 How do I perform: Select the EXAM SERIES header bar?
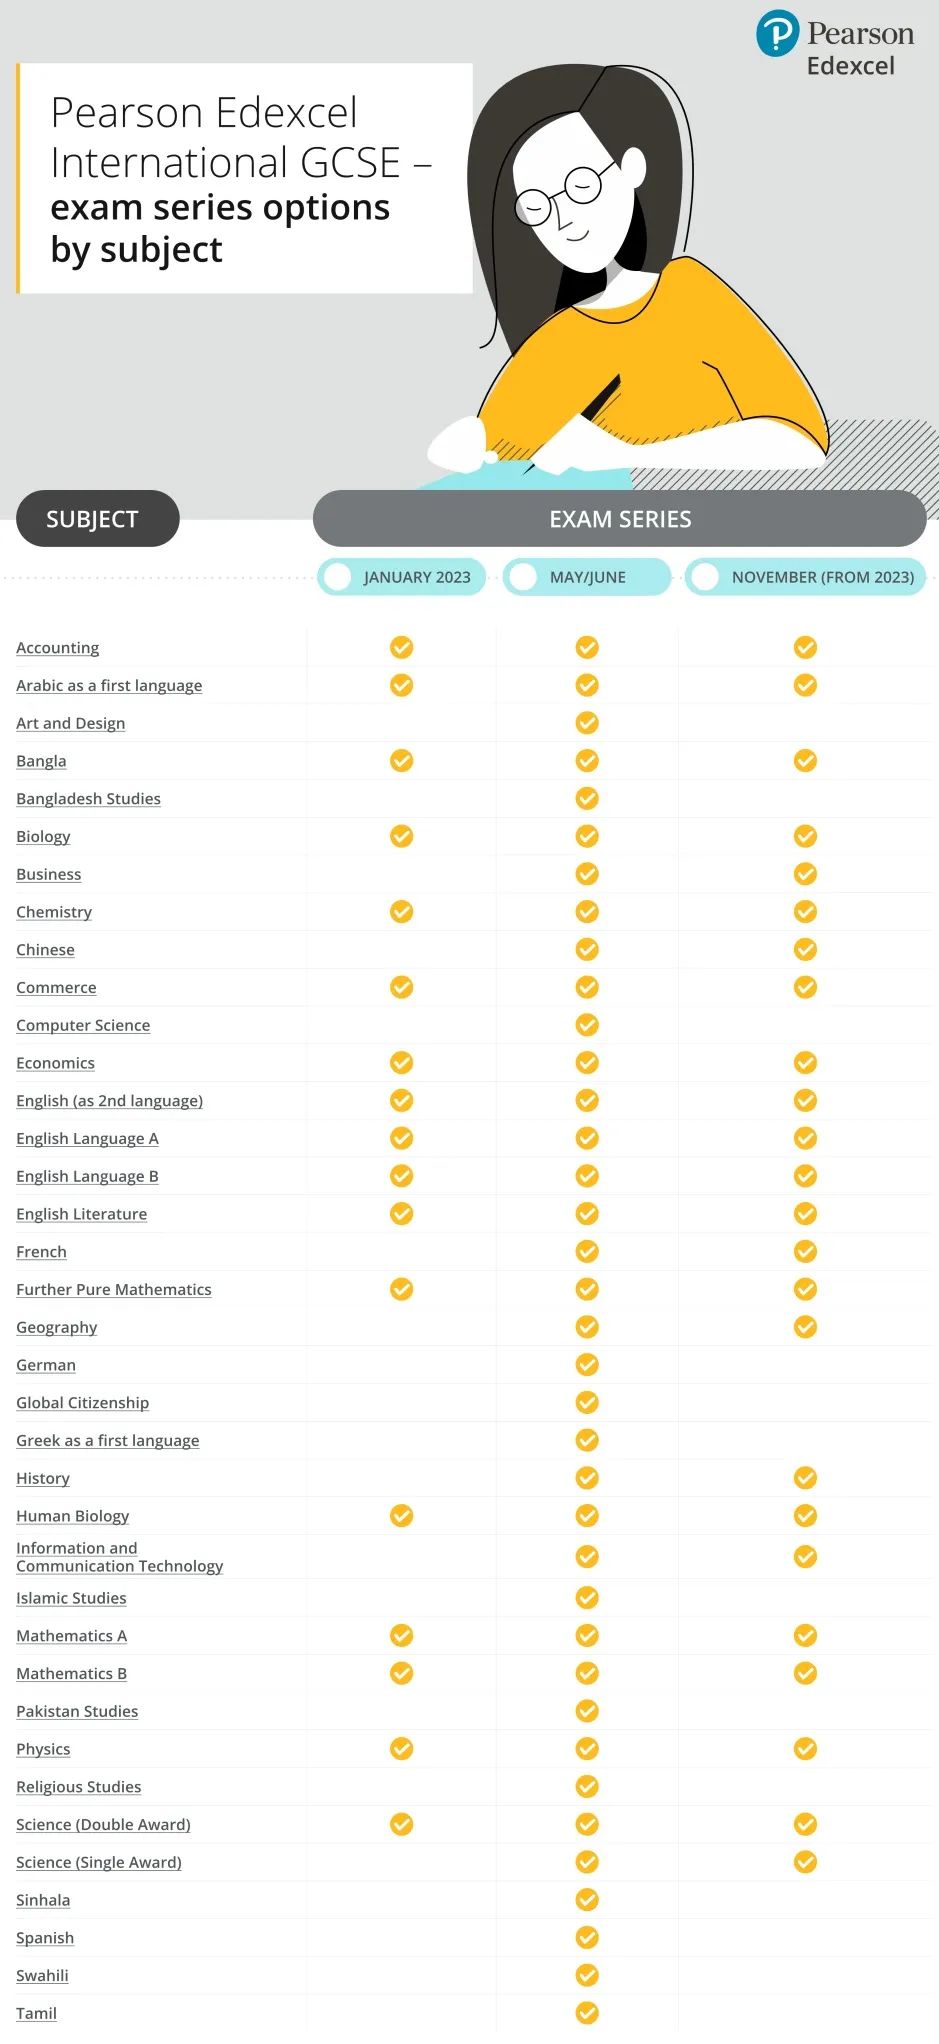pyautogui.click(x=620, y=518)
